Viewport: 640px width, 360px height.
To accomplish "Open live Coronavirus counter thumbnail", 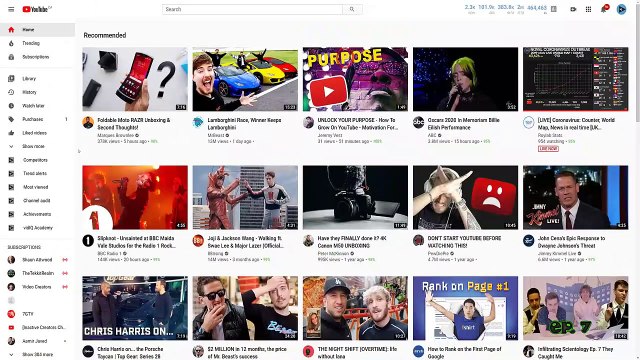I will [576, 79].
